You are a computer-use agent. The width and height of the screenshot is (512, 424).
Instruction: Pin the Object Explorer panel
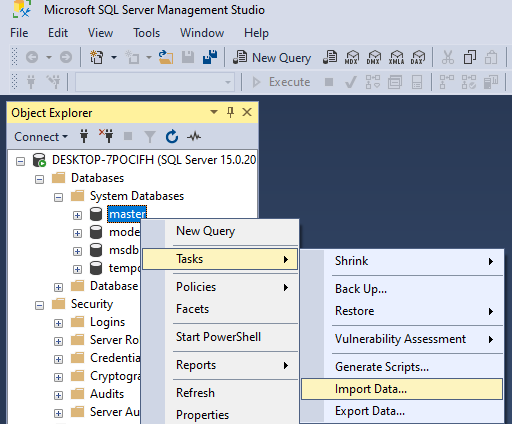click(230, 112)
